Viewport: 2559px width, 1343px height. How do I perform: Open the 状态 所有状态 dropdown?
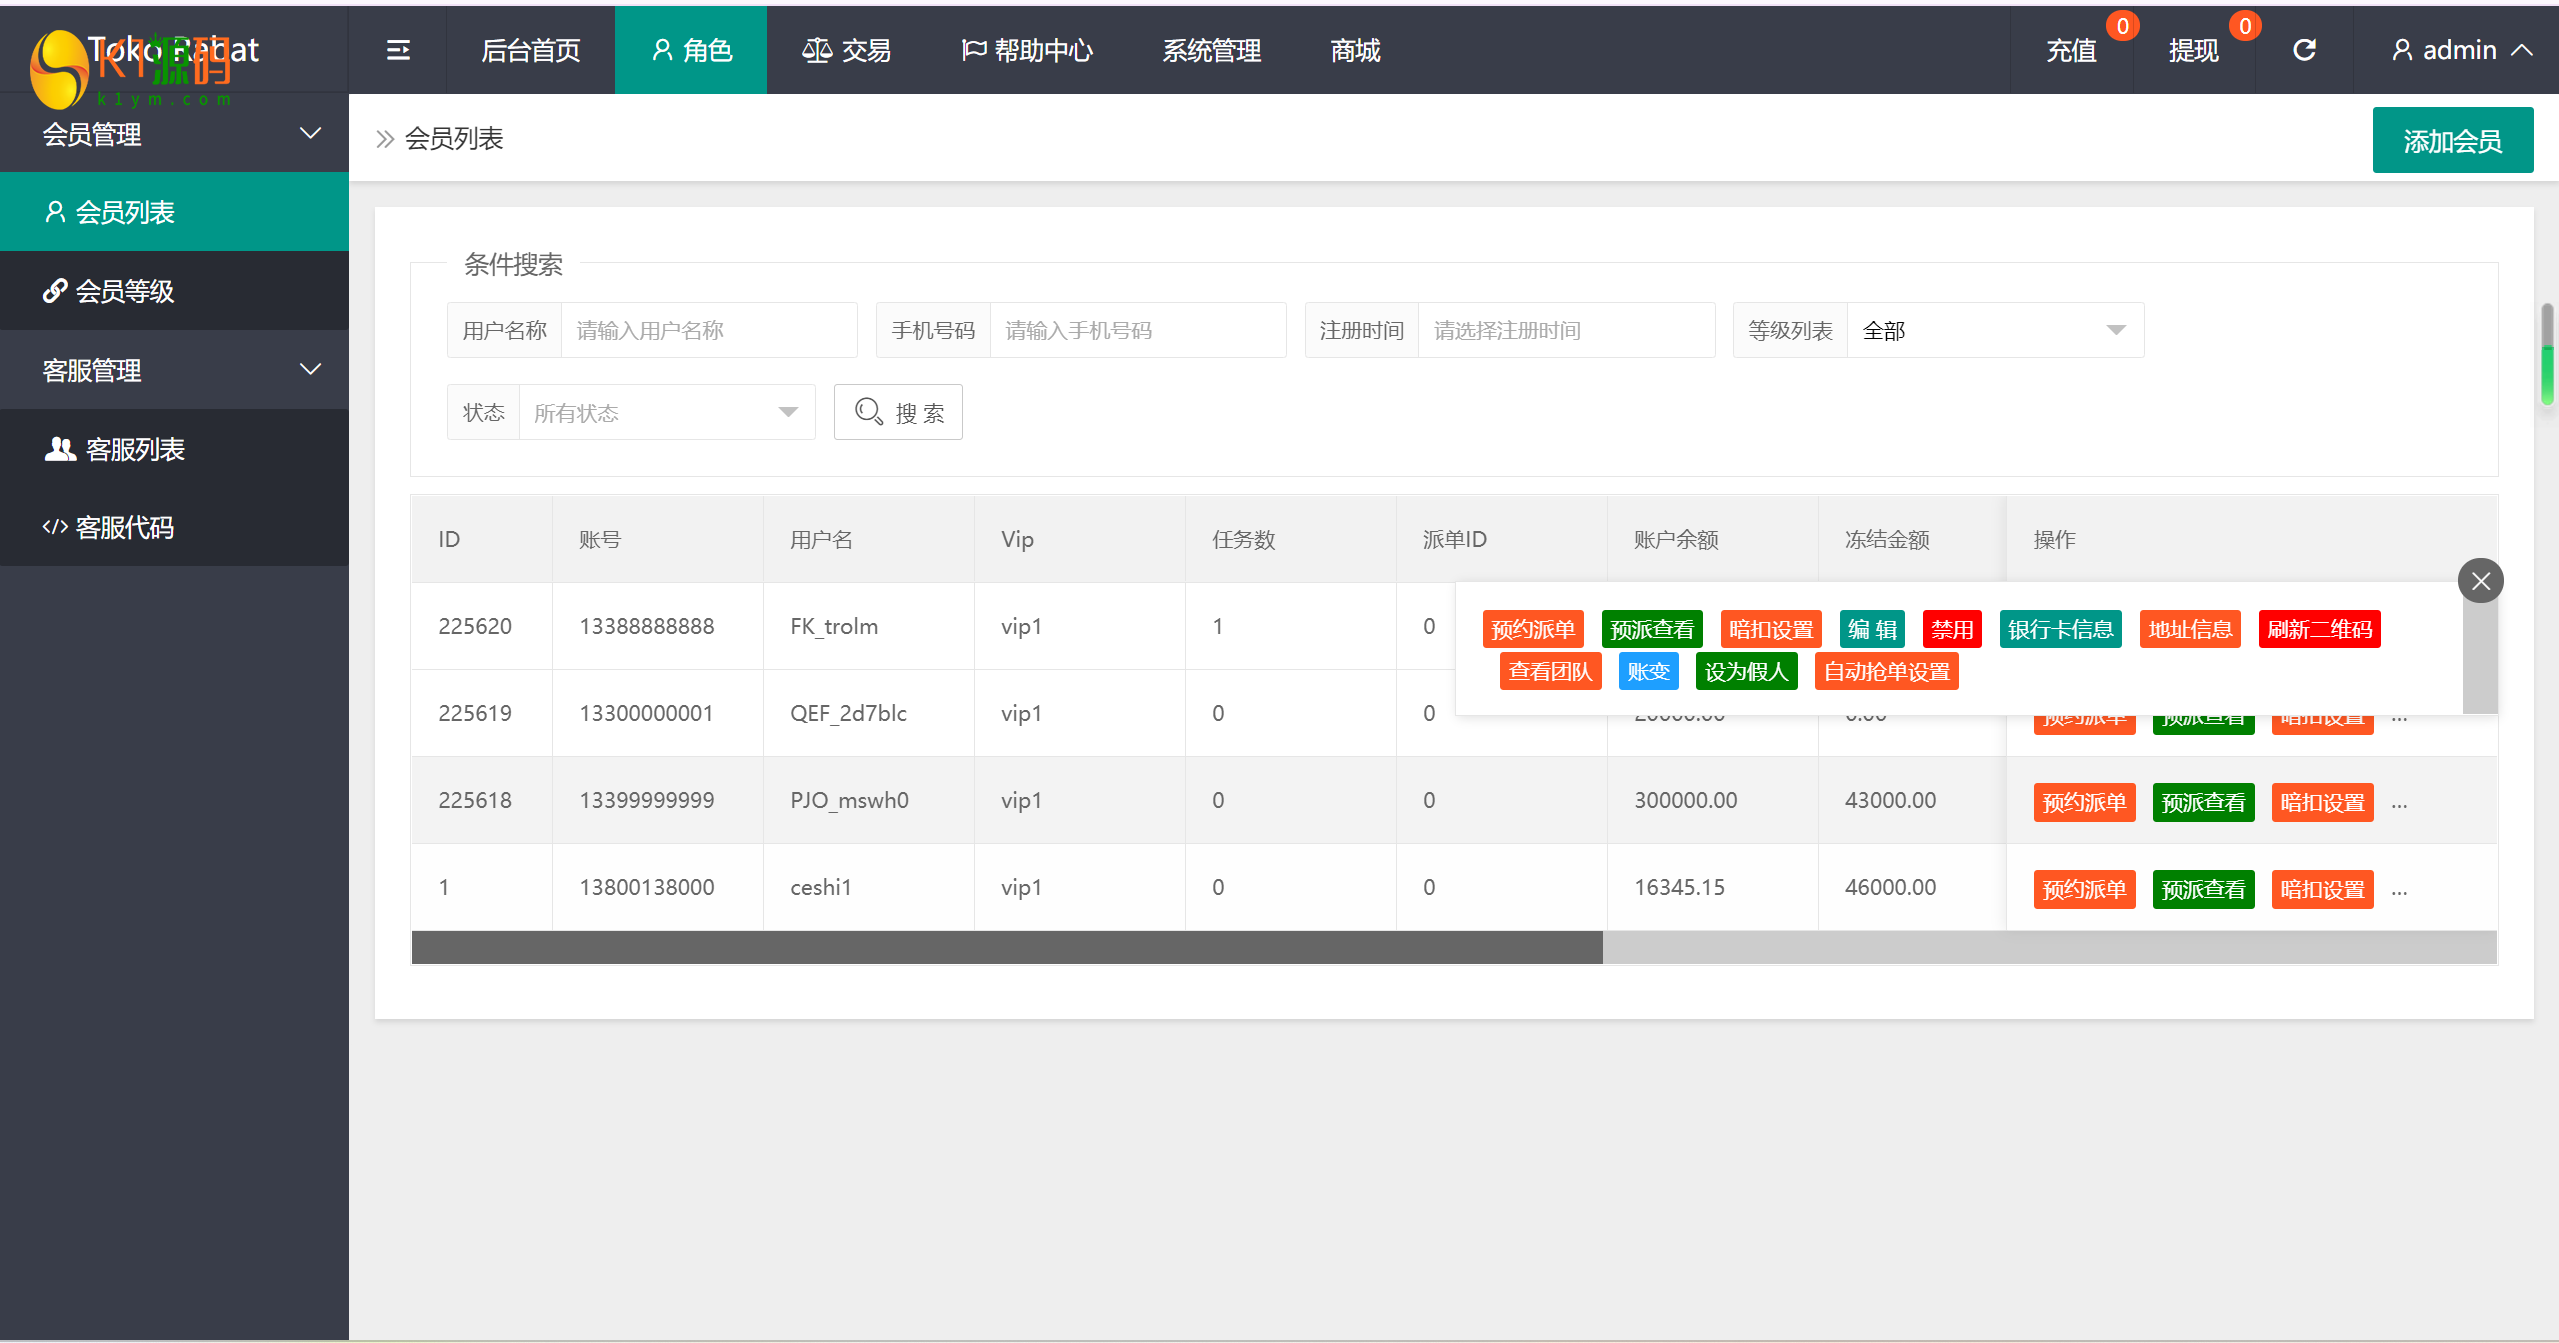point(666,412)
